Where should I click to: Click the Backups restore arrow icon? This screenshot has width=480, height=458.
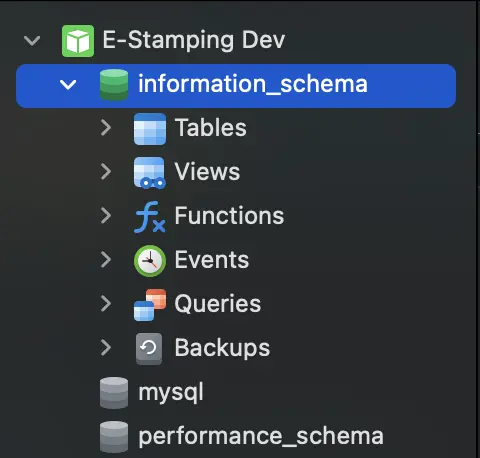click(x=149, y=349)
